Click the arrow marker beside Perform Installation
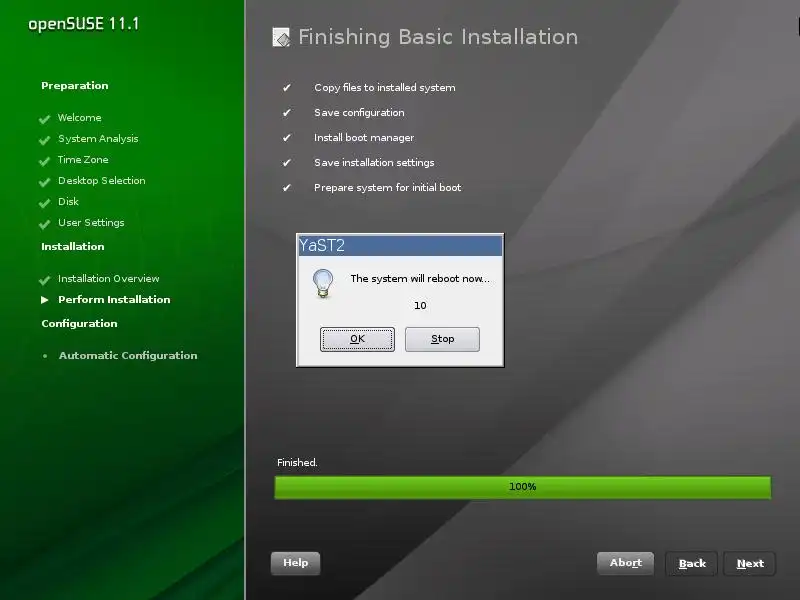Screen dimensions: 800x600 point(45,300)
